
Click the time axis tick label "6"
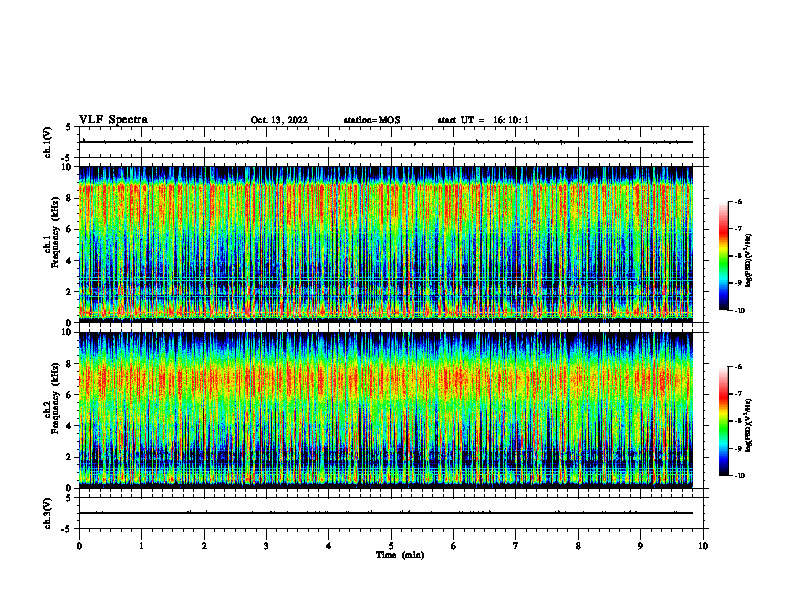[x=454, y=546]
